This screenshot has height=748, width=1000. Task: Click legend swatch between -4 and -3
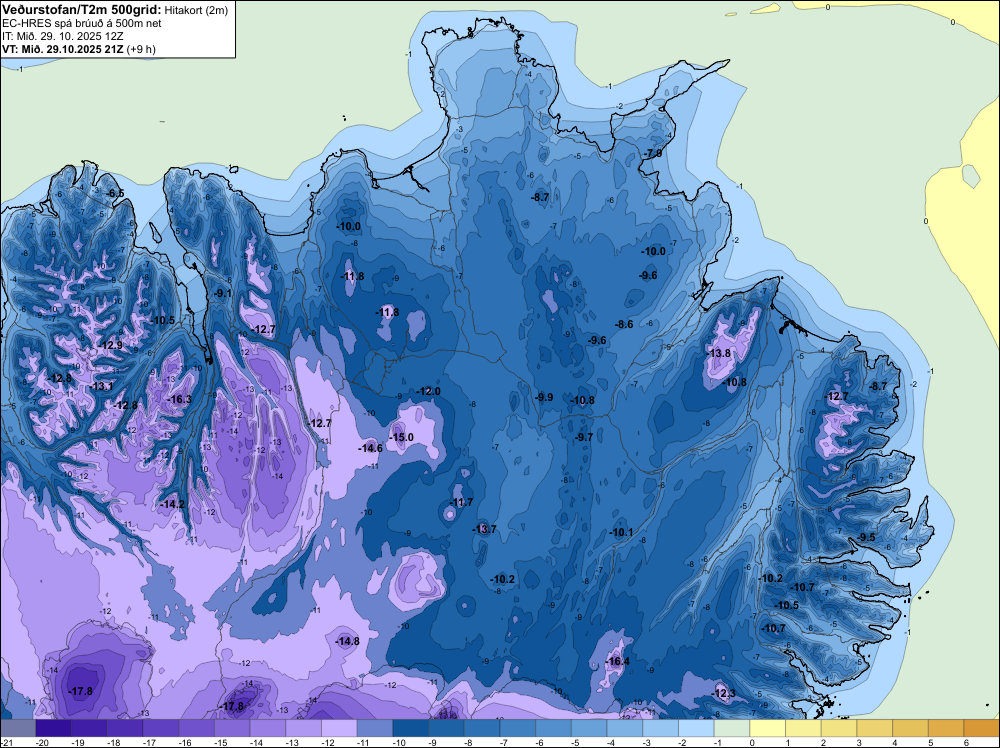[625, 728]
